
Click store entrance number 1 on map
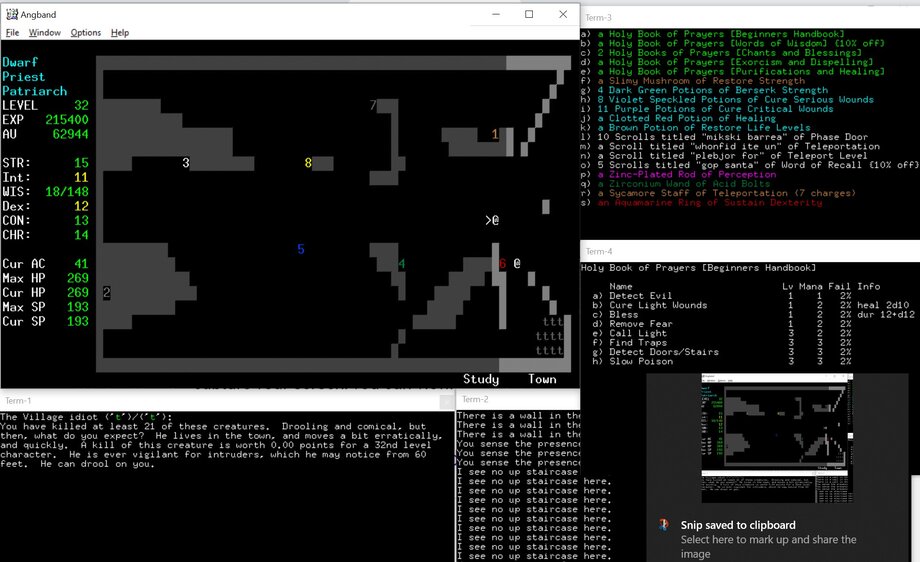[494, 134]
